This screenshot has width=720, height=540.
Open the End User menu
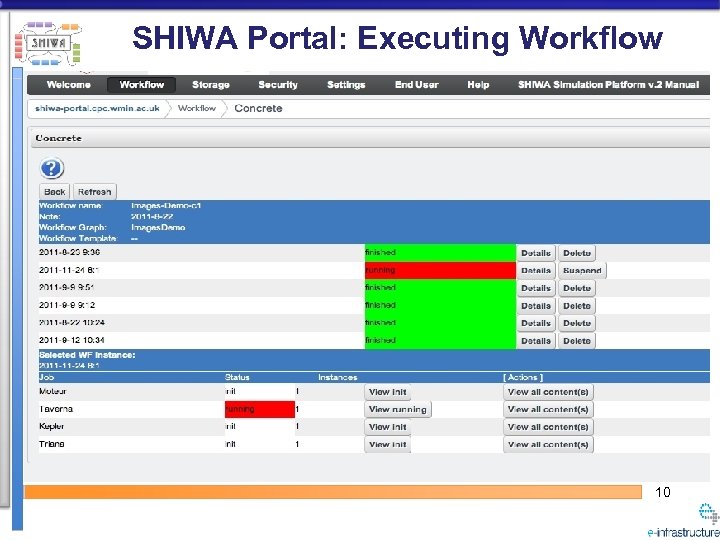click(x=416, y=84)
